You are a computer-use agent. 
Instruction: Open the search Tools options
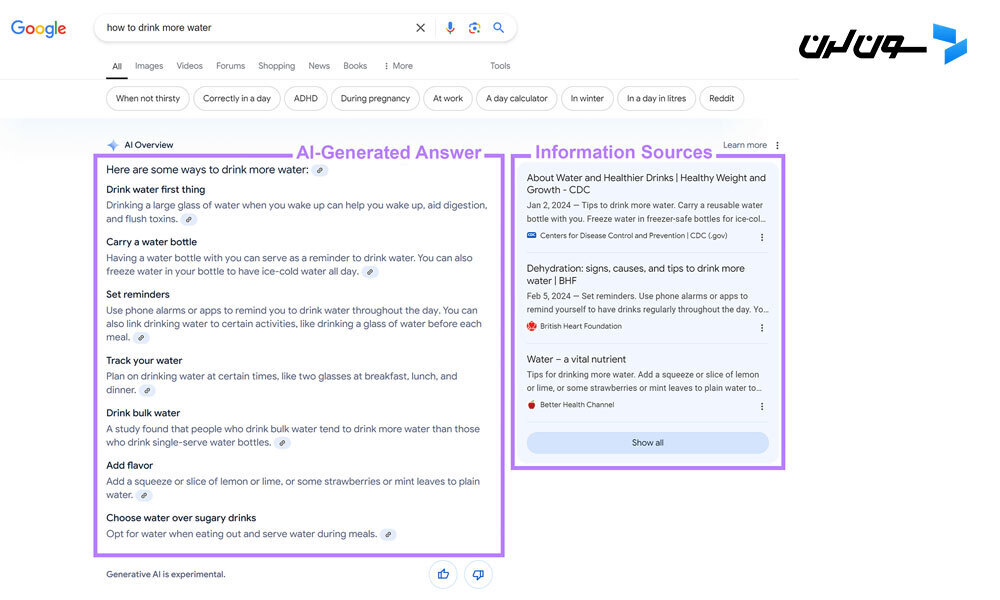coord(500,66)
